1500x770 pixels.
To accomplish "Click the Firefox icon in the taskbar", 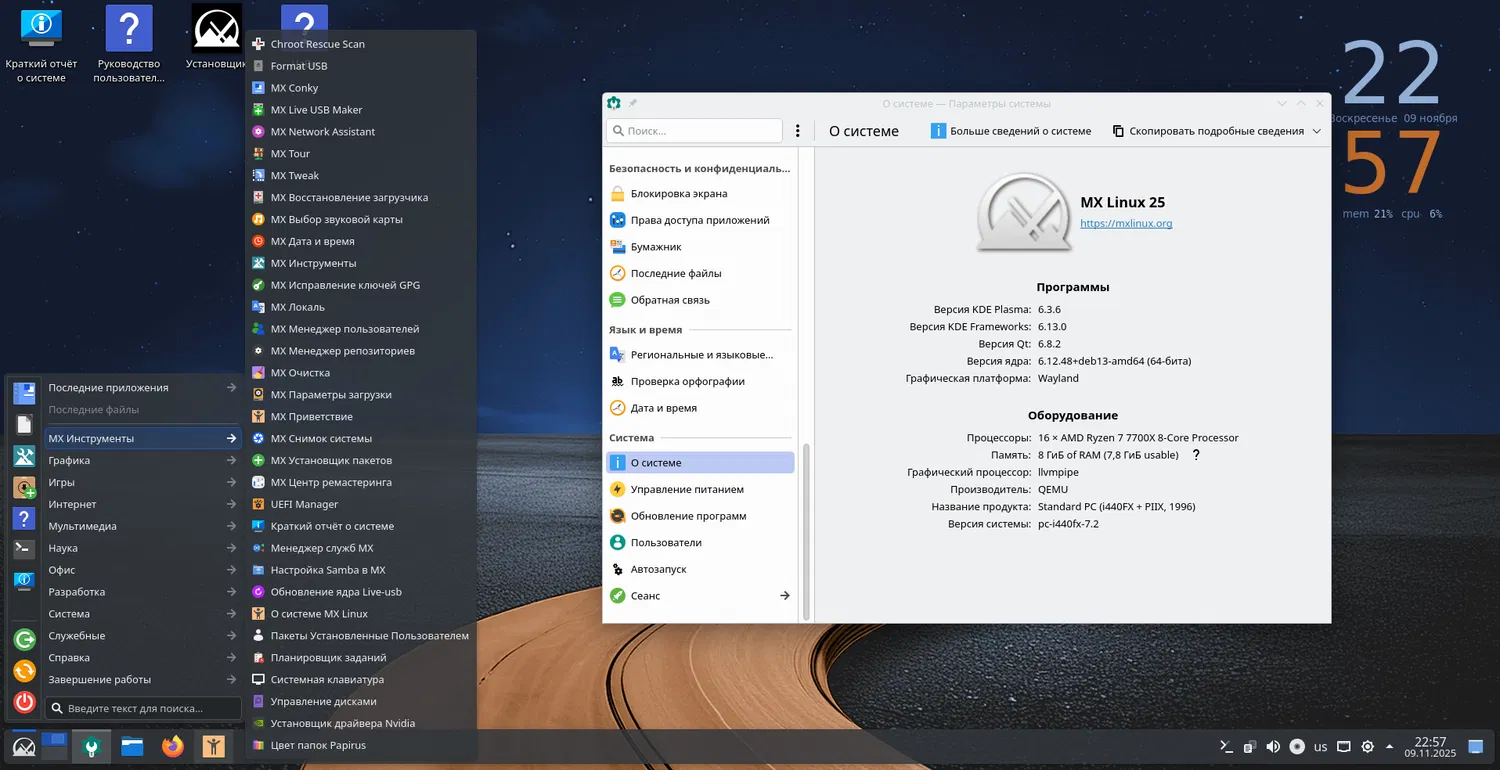I will (x=173, y=746).
